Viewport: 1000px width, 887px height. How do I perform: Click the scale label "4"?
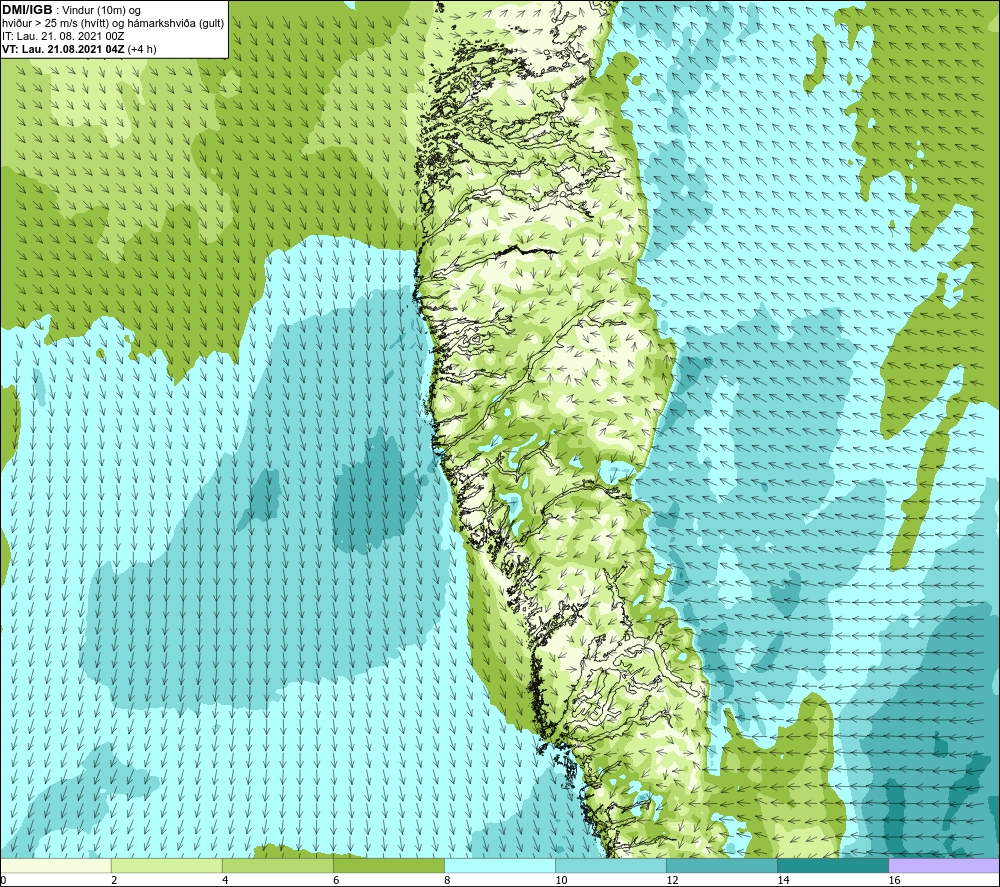point(225,881)
